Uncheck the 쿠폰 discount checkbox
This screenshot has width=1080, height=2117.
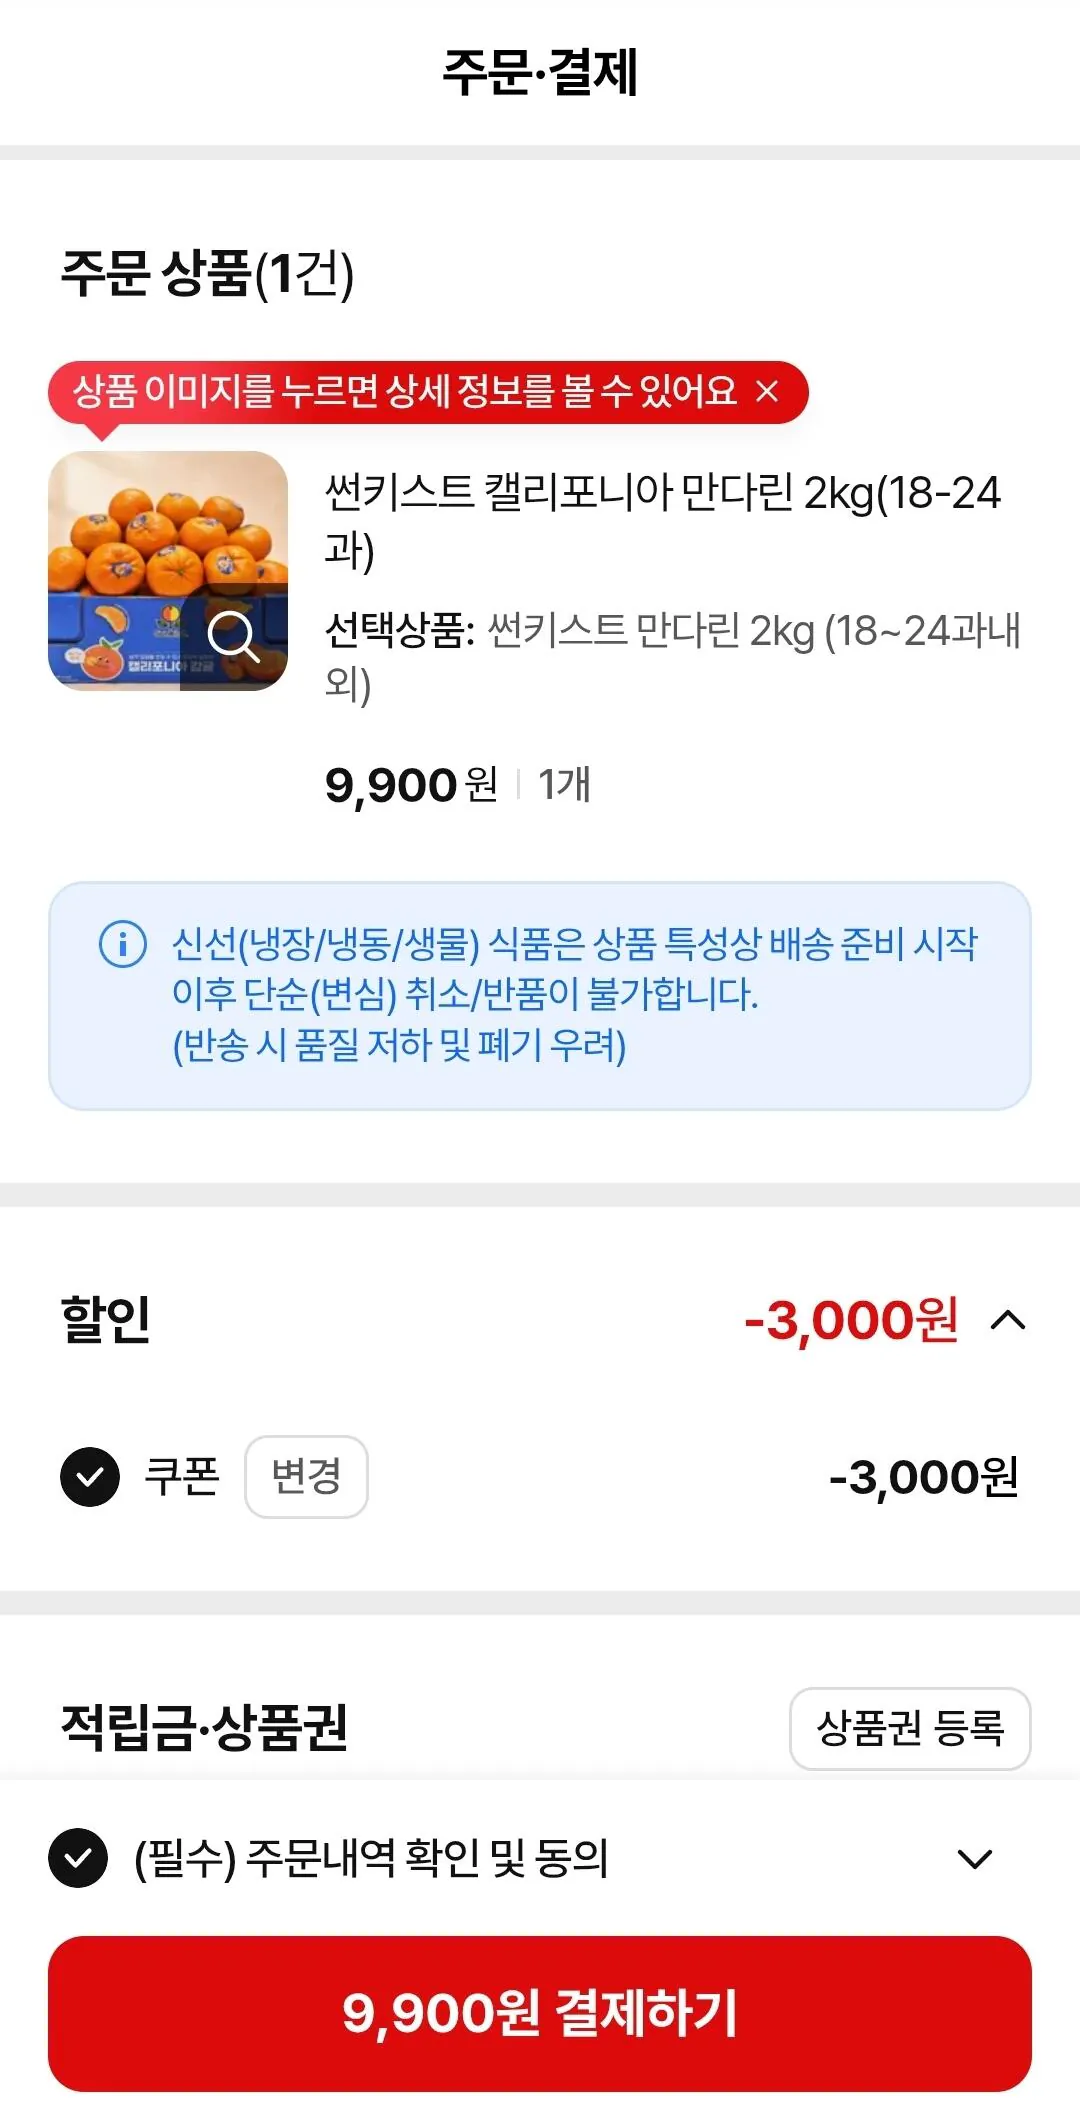pos(90,1476)
